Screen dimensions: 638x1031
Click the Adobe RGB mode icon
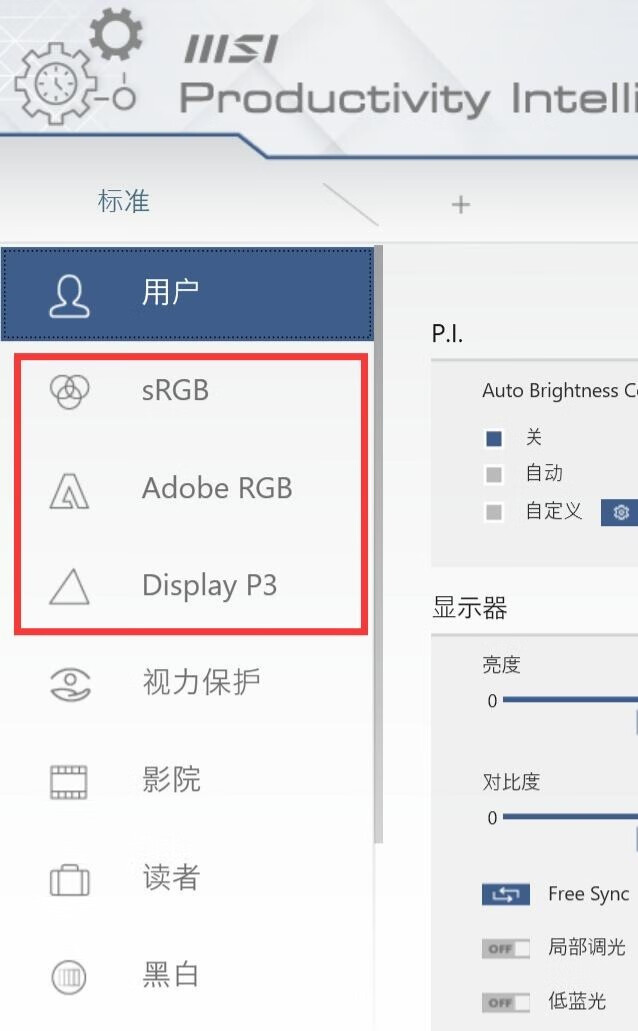point(69,491)
